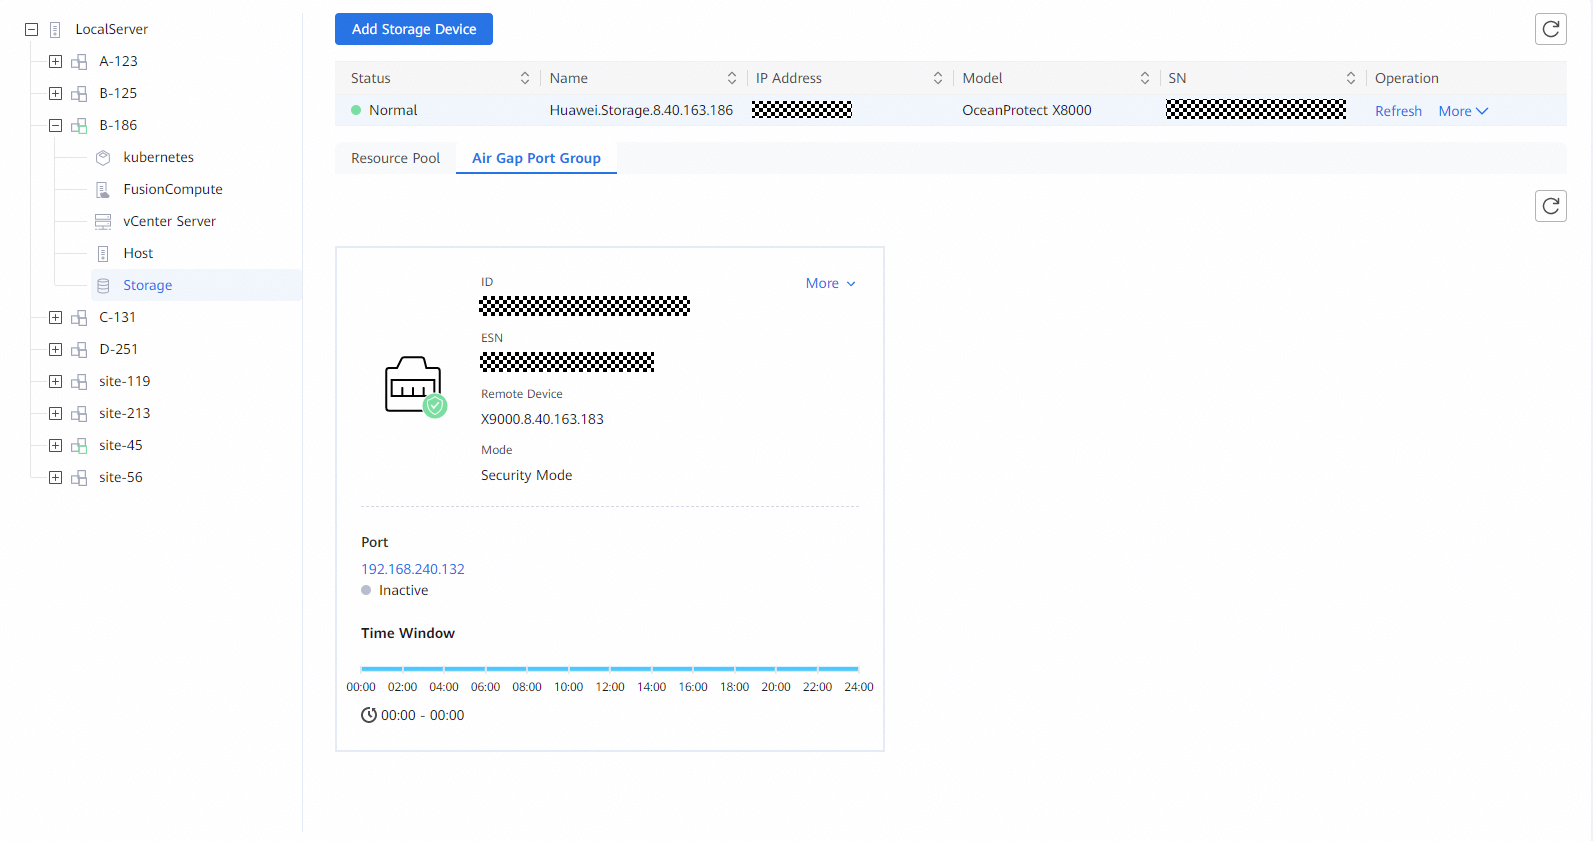Open kubernetes in the tree
The image size is (1593, 842).
click(x=158, y=157)
